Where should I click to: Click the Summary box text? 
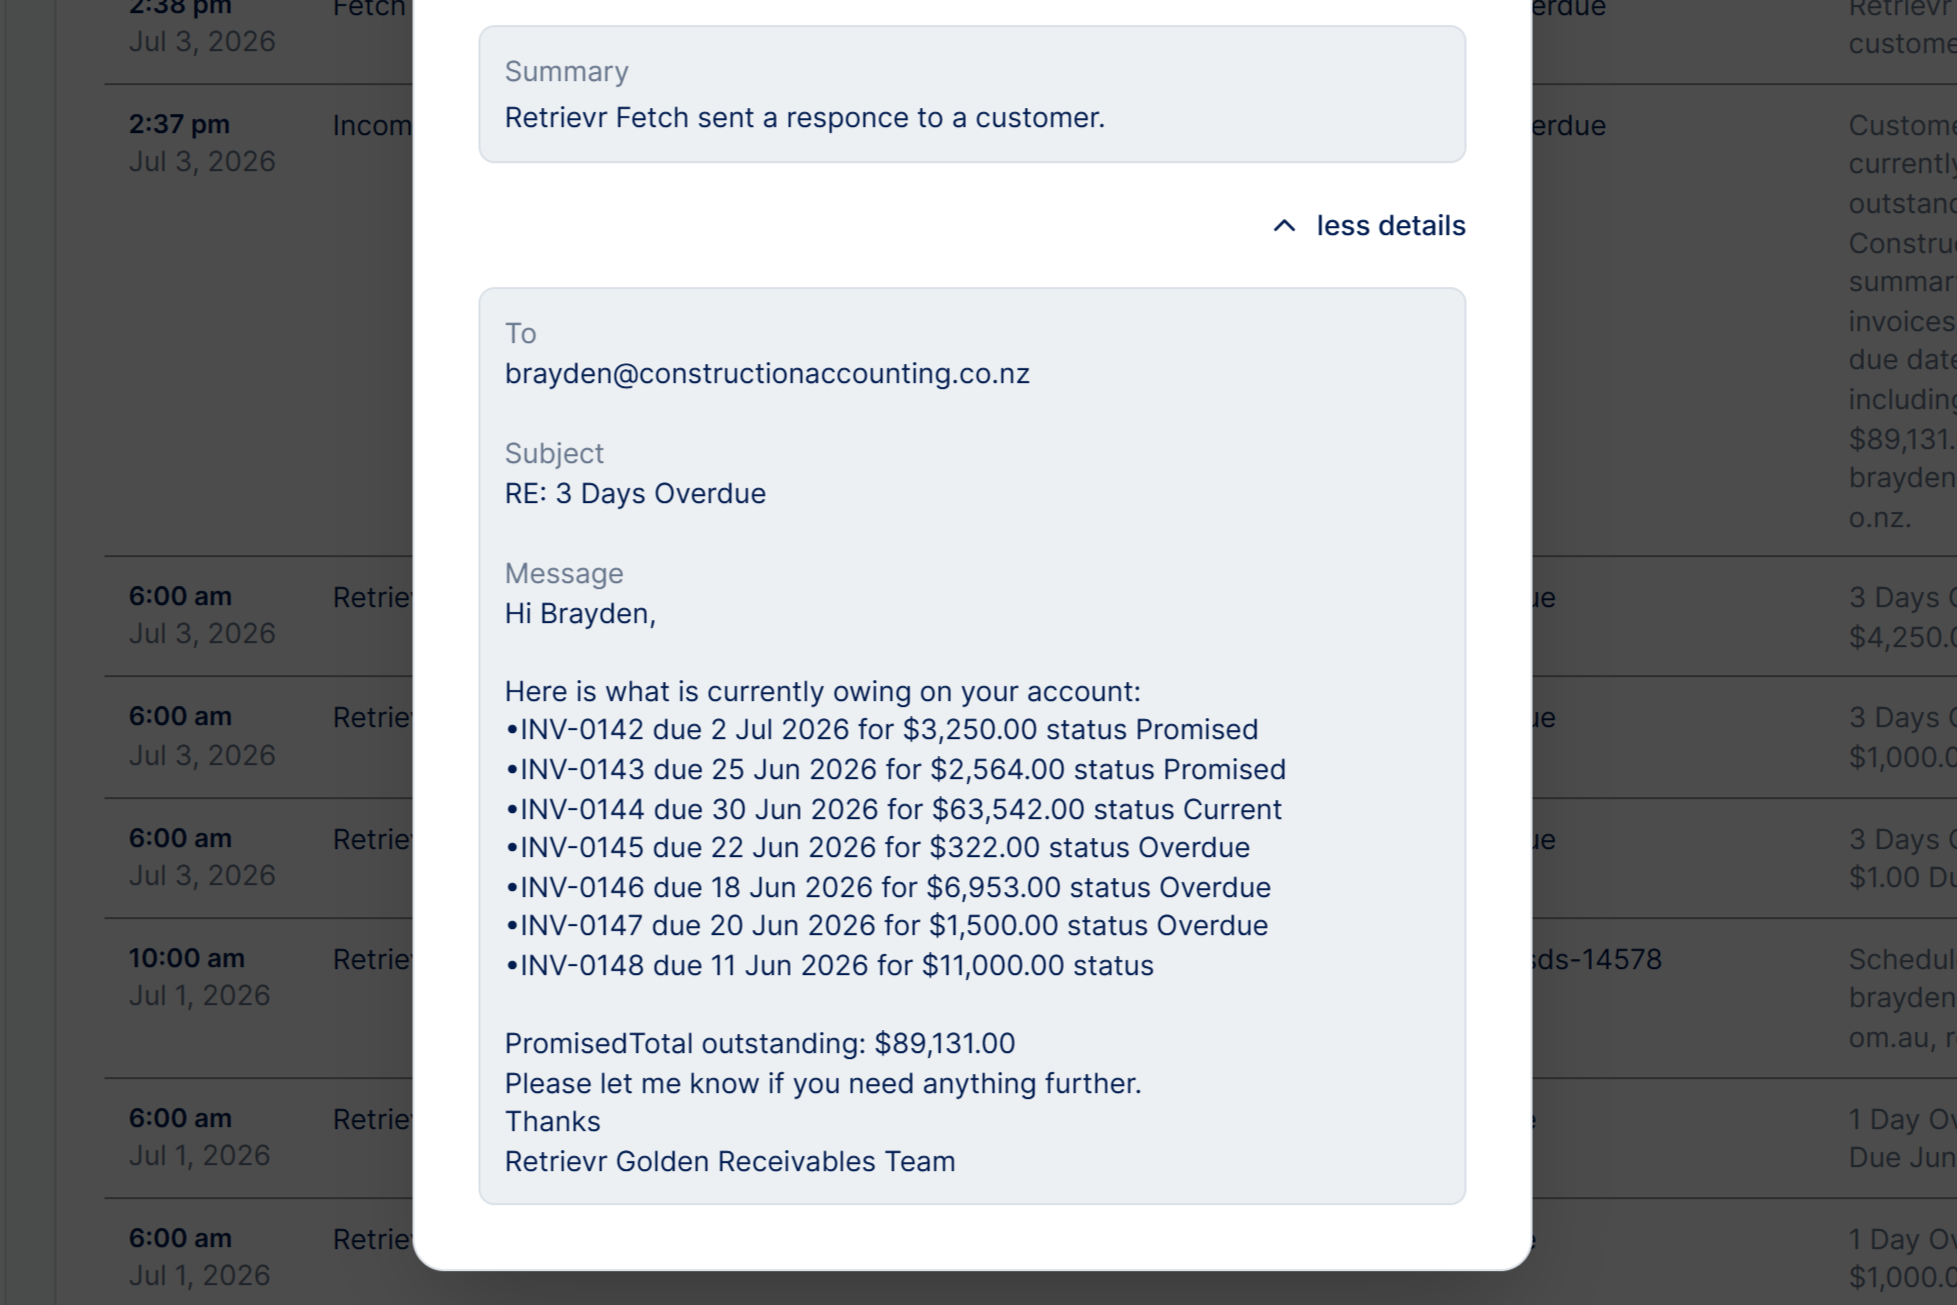point(805,118)
